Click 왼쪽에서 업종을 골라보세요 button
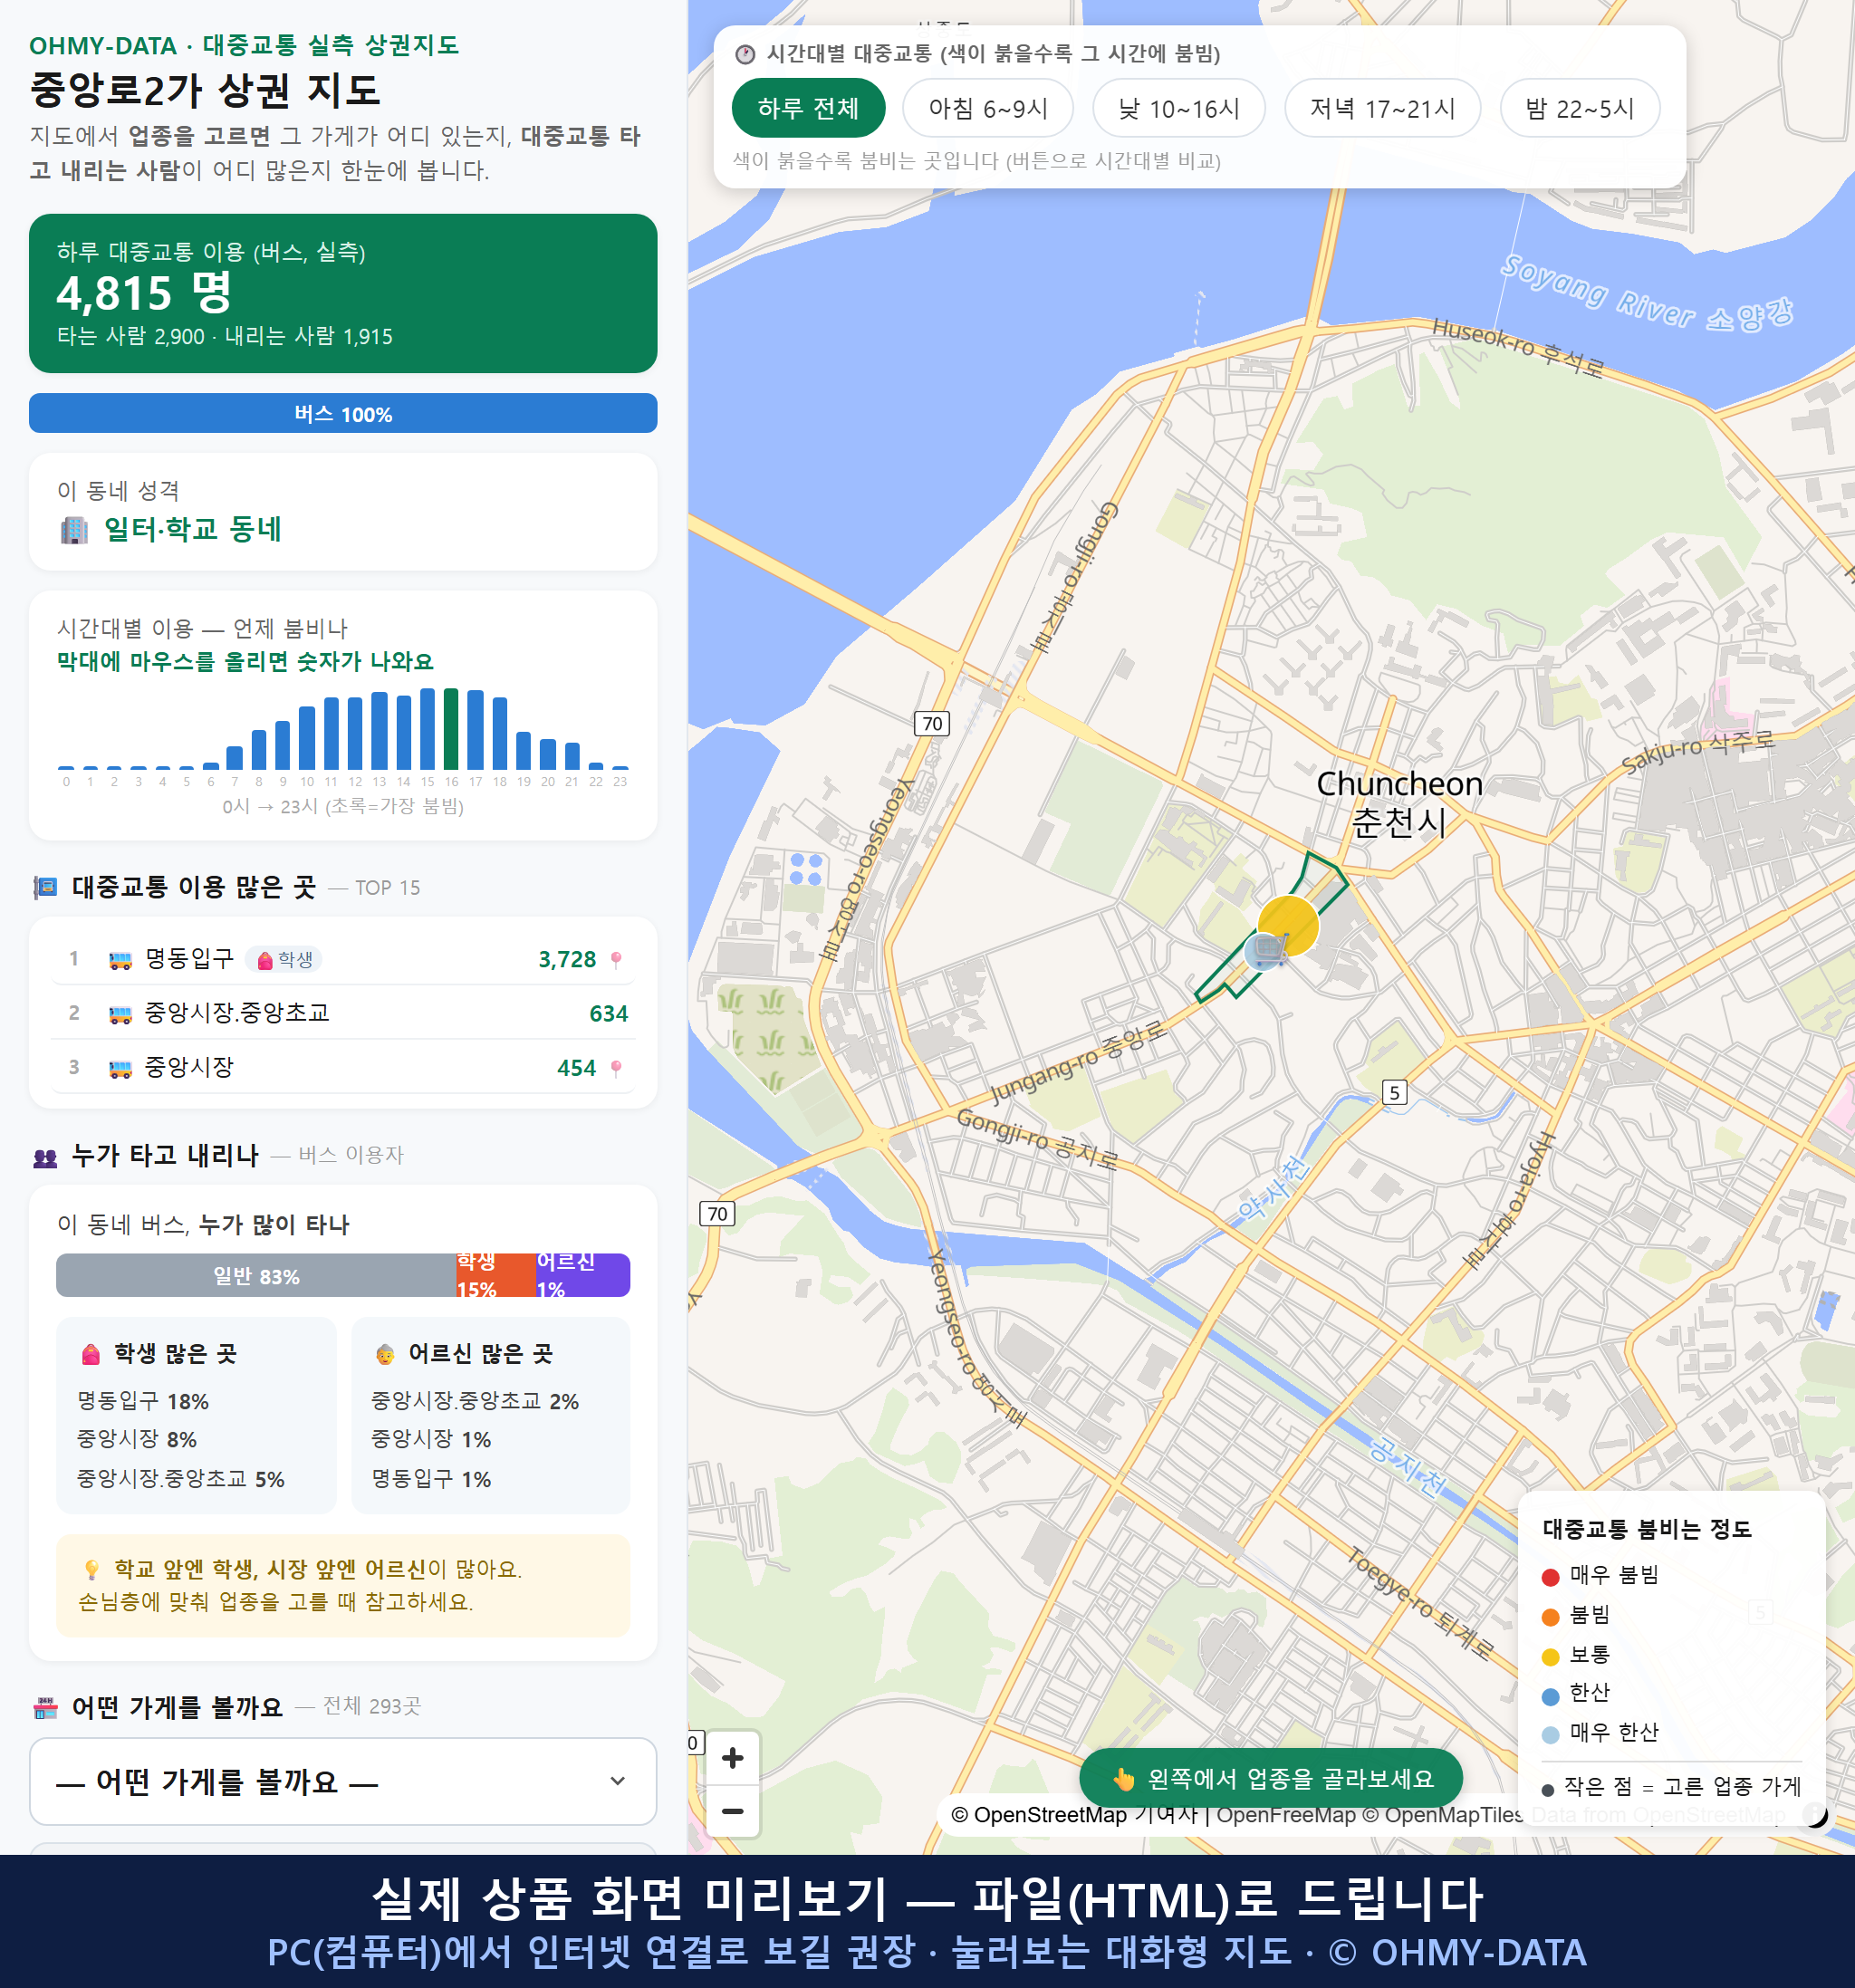The width and height of the screenshot is (1855, 1988). (1270, 1778)
